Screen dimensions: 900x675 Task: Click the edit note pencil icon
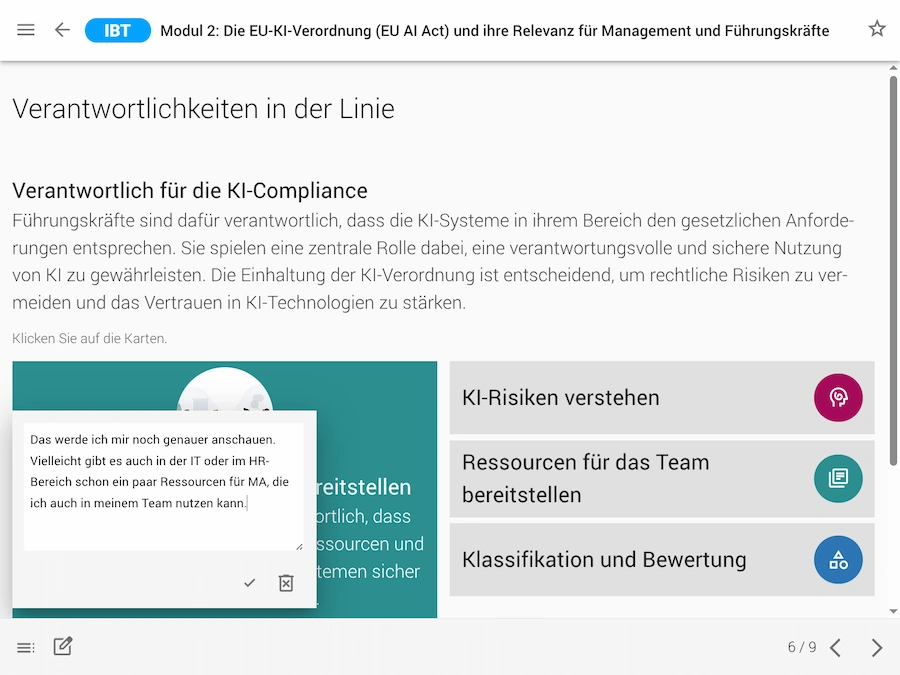coord(63,646)
